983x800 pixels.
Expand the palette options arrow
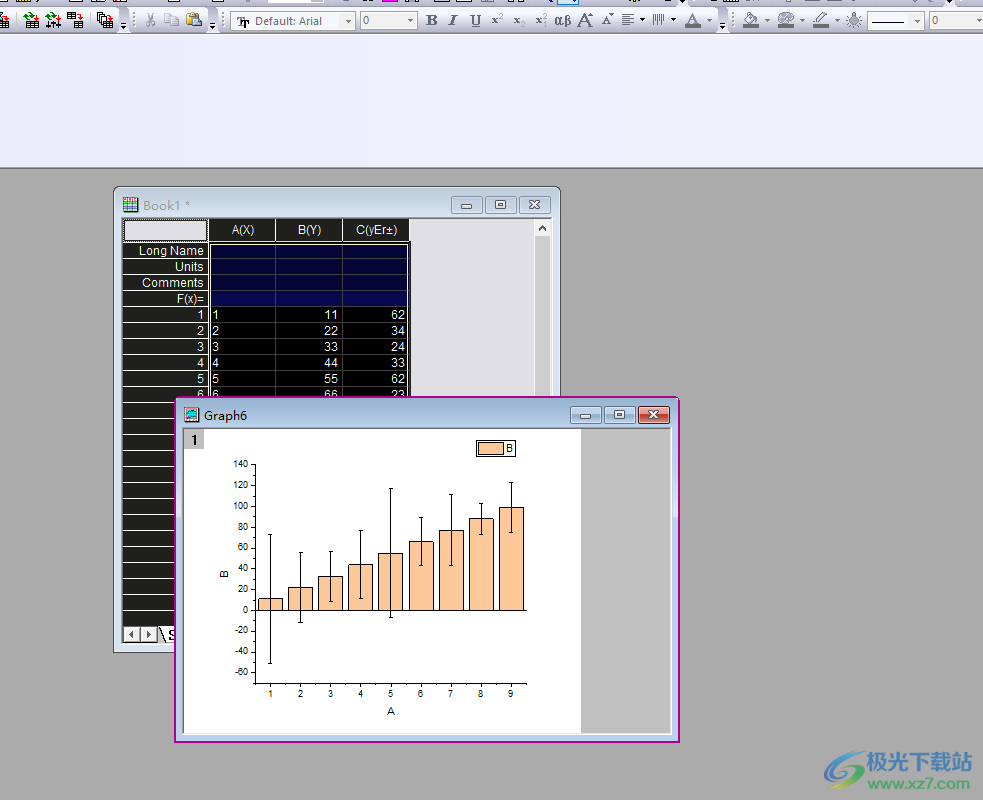(802, 20)
